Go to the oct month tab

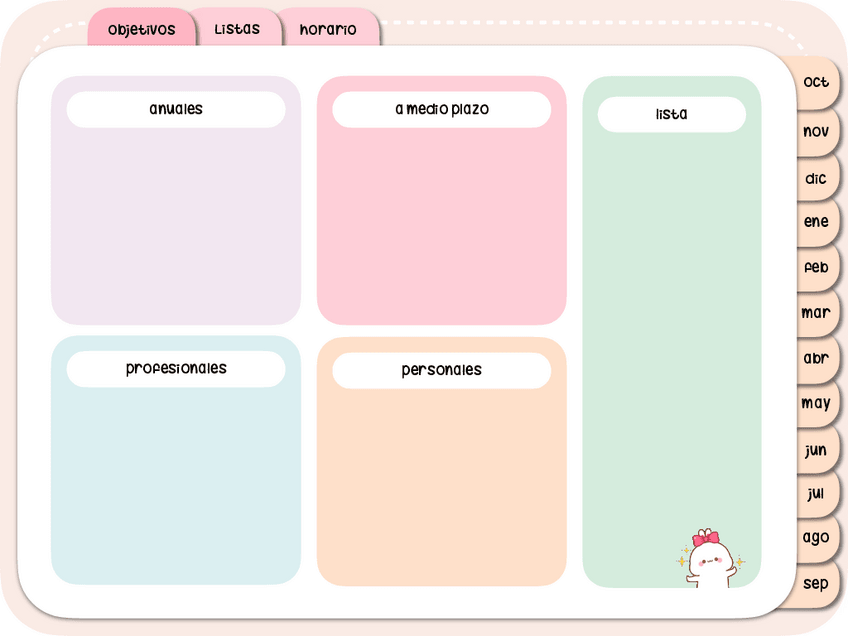(x=816, y=82)
